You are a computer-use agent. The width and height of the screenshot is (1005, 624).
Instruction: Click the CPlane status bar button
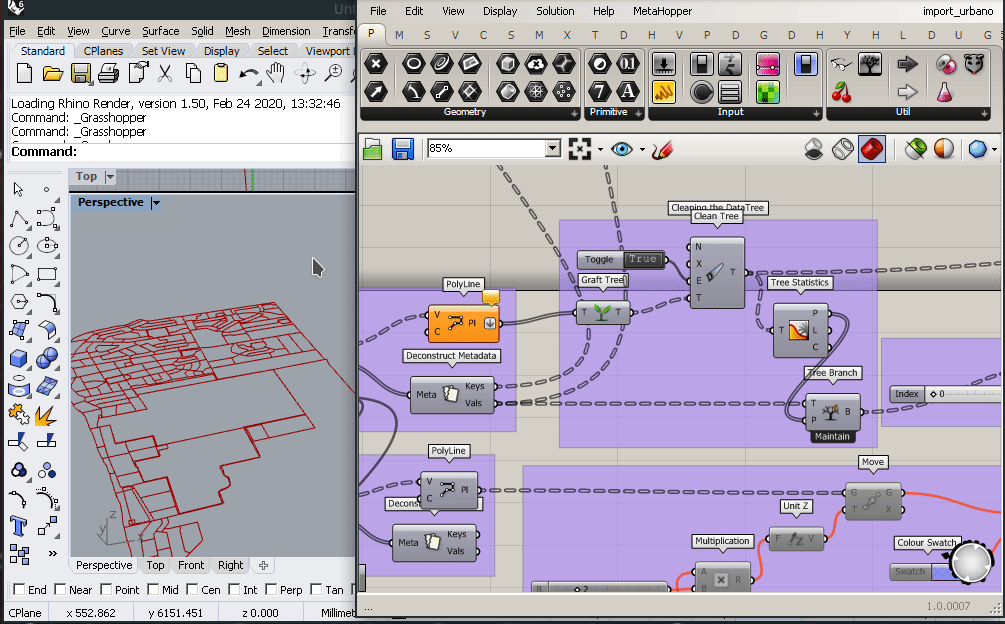[24, 613]
